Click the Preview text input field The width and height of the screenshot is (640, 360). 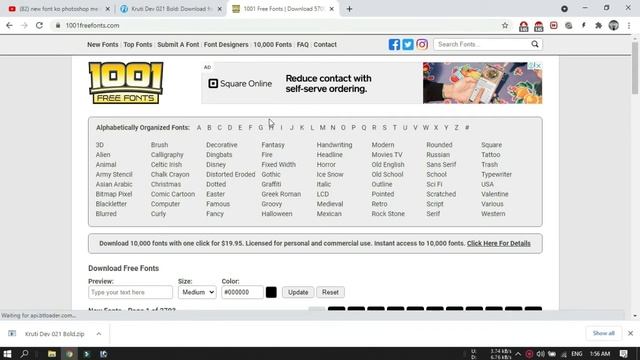coord(130,292)
